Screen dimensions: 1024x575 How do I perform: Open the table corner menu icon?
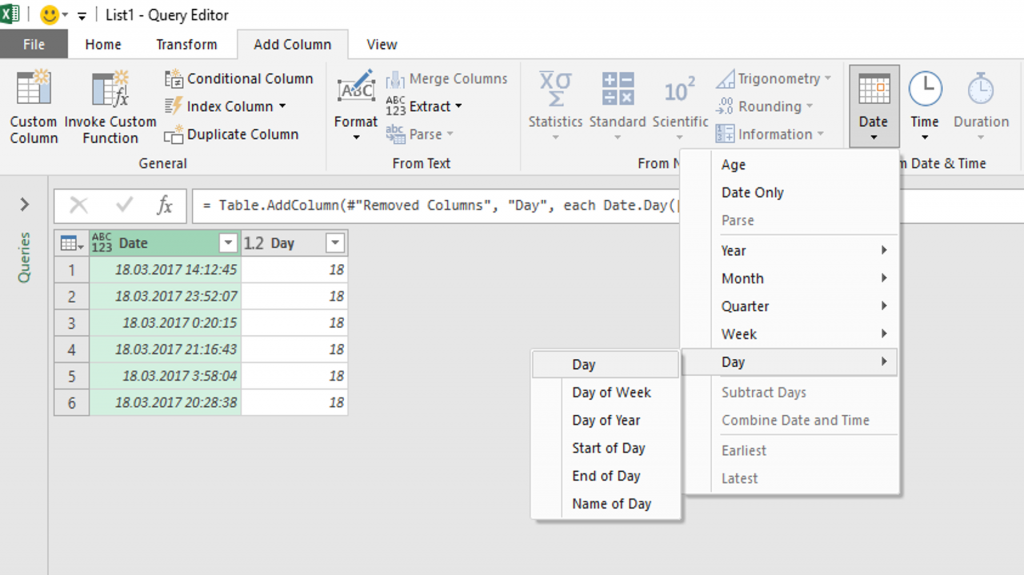pyautogui.click(x=71, y=243)
